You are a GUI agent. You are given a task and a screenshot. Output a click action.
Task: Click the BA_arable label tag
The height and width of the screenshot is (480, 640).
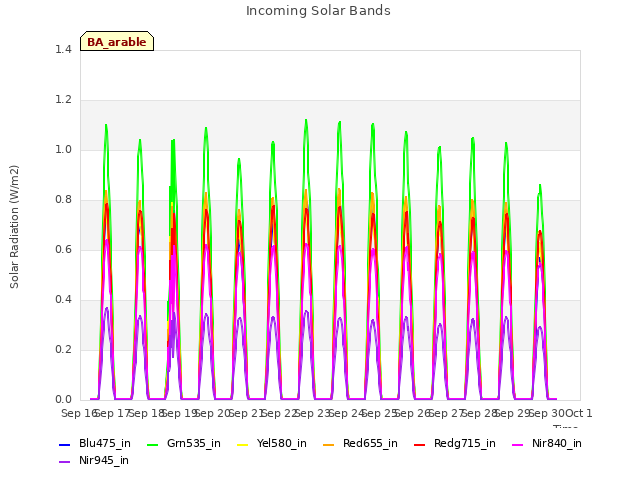pyautogui.click(x=117, y=41)
